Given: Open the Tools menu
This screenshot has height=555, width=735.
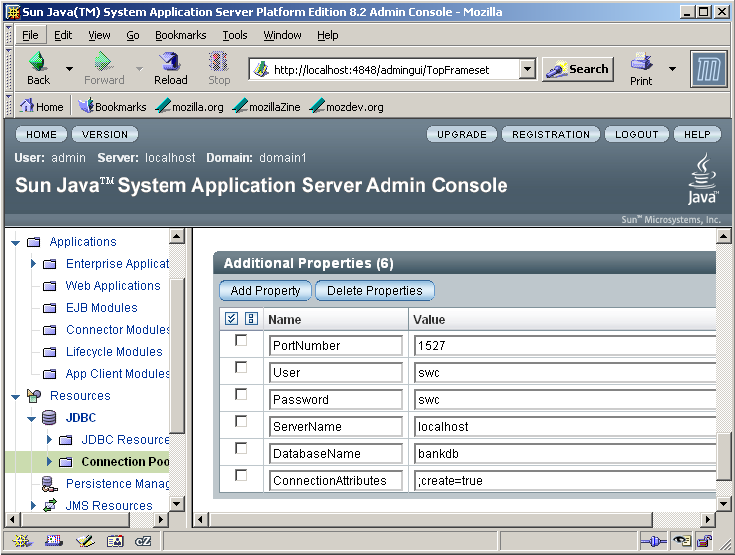Looking at the screenshot, I should pyautogui.click(x=235, y=35).
